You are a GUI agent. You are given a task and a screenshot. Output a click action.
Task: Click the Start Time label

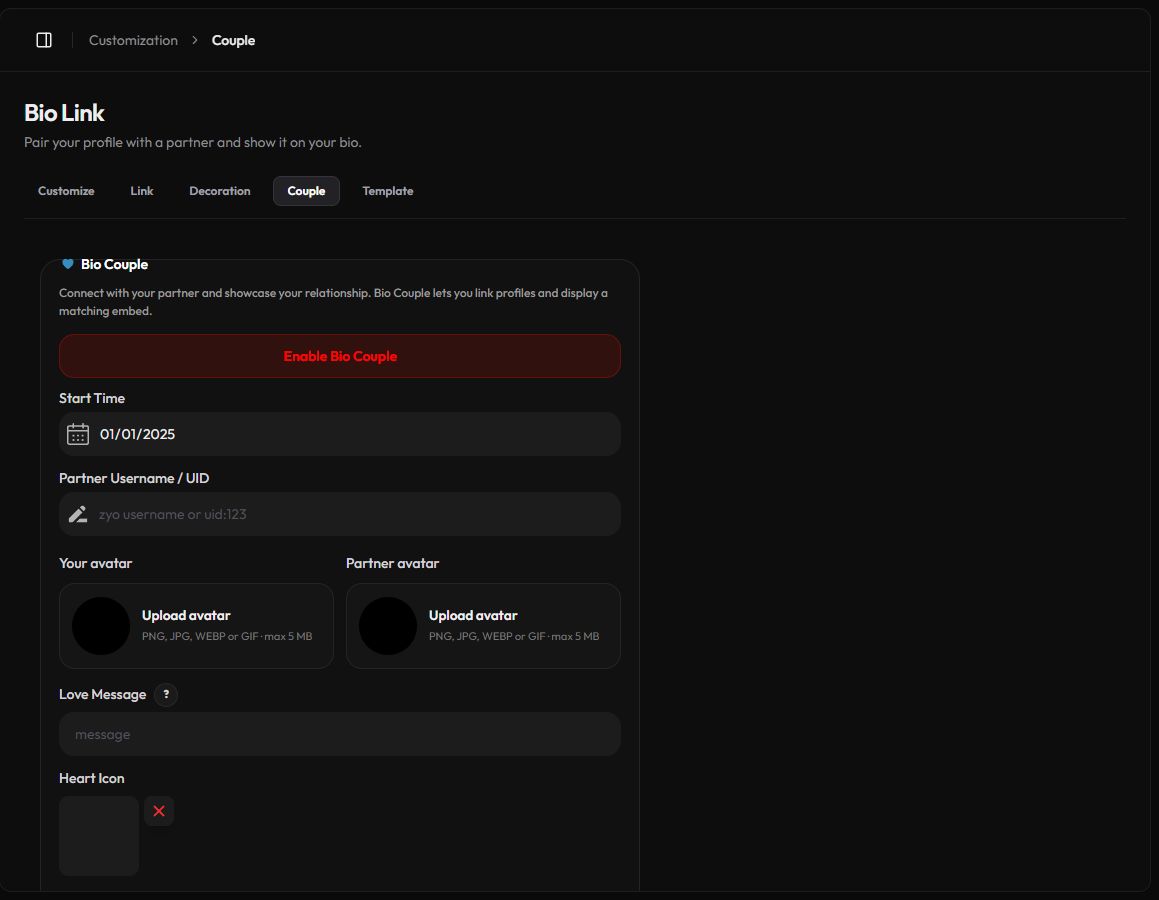(92, 398)
